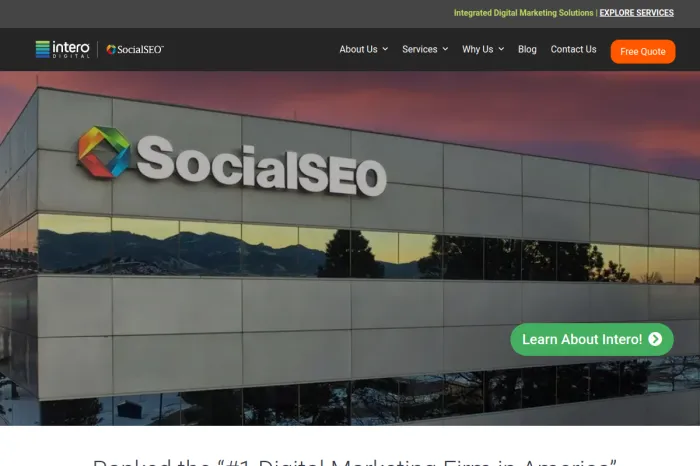Click the Intero Digital logo in header

pyautogui.click(x=62, y=49)
